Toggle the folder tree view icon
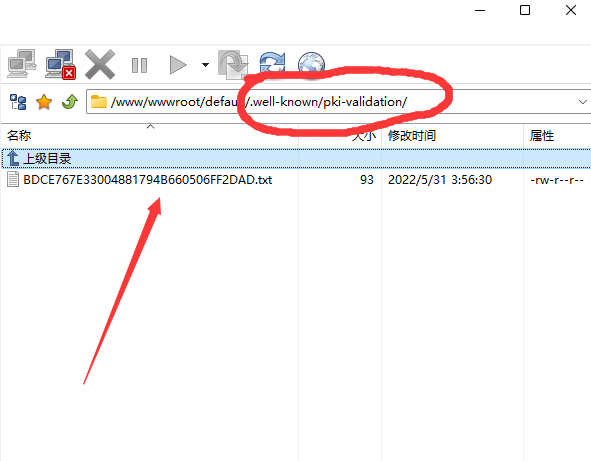Image resolution: width=591 pixels, height=461 pixels. pyautogui.click(x=18, y=102)
